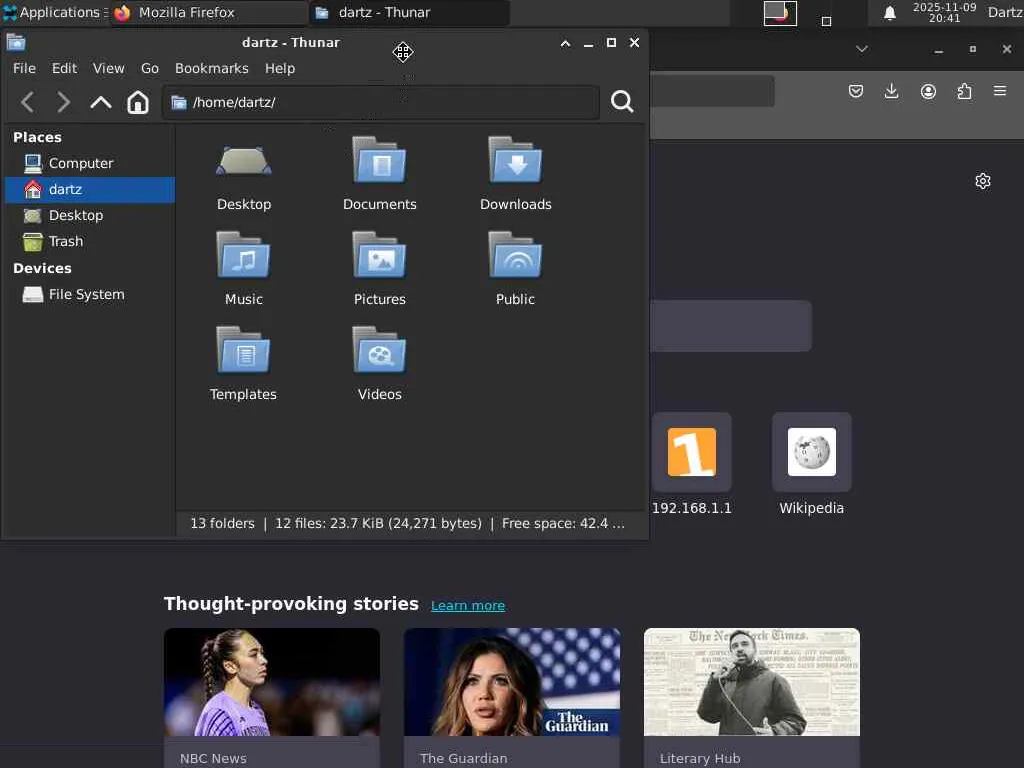Go to parent folder using up arrow
This screenshot has width=1024, height=768.
101,102
